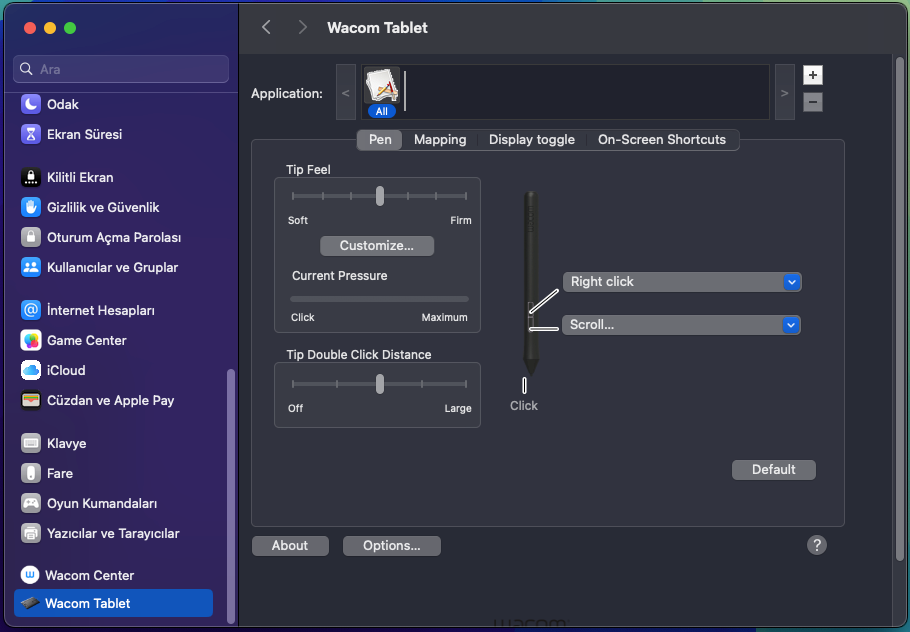Click the pen illustration

[530, 284]
